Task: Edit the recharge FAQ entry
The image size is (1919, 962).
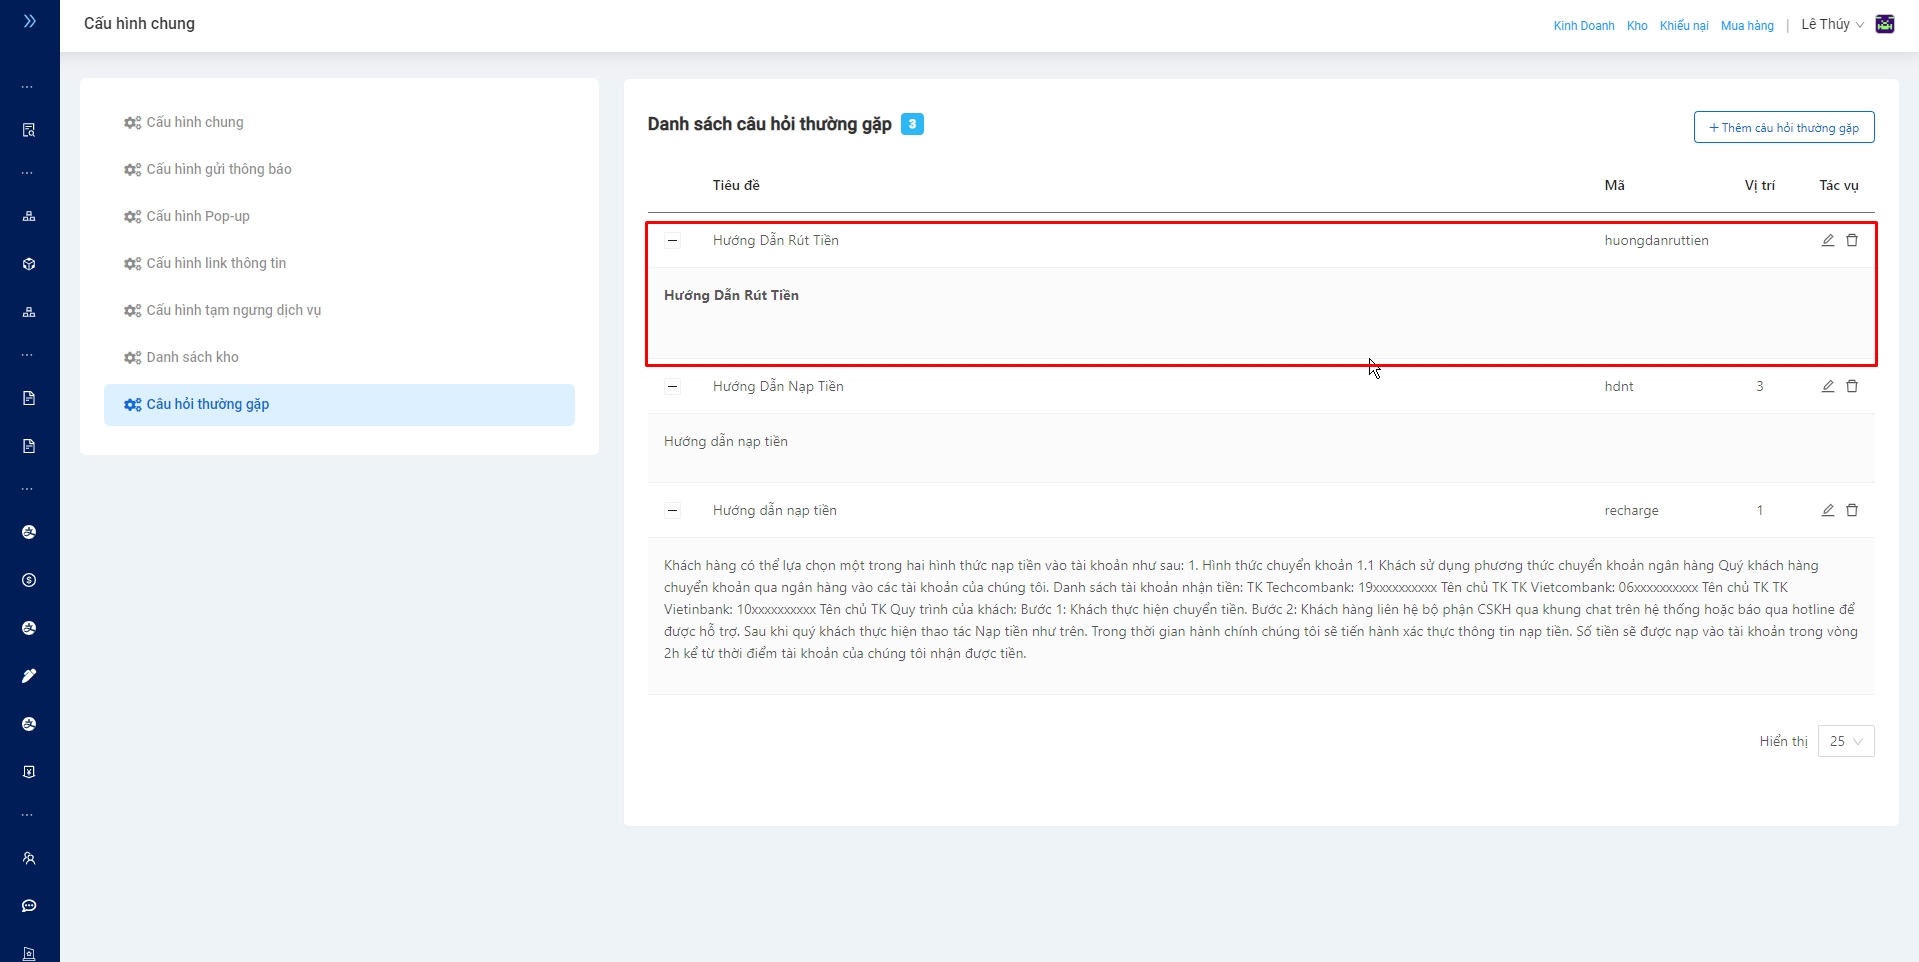Action: (x=1827, y=510)
